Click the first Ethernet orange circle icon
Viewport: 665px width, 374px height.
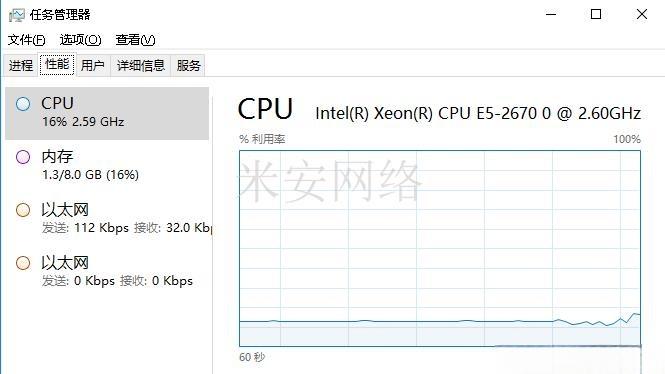(23, 210)
